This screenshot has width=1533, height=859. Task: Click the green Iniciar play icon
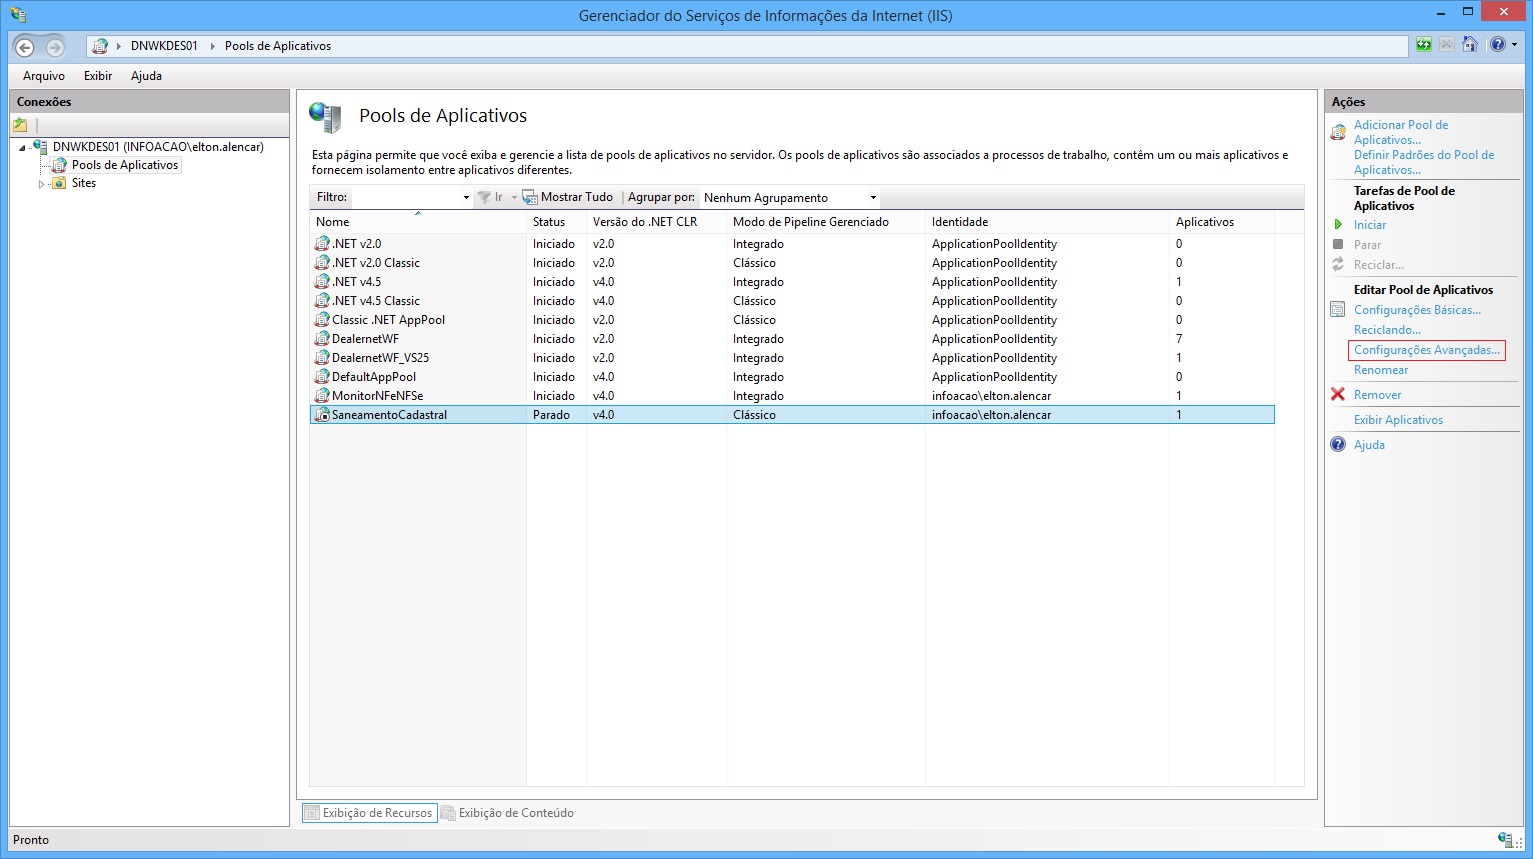point(1338,225)
